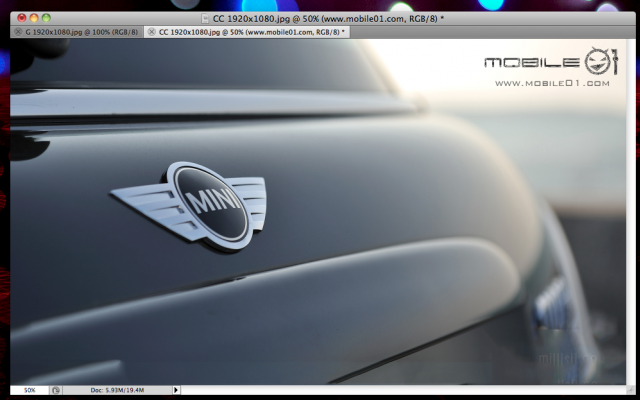Click the Doc: 5.93M/19.4M status info
This screenshot has width=640, height=400.
click(117, 390)
